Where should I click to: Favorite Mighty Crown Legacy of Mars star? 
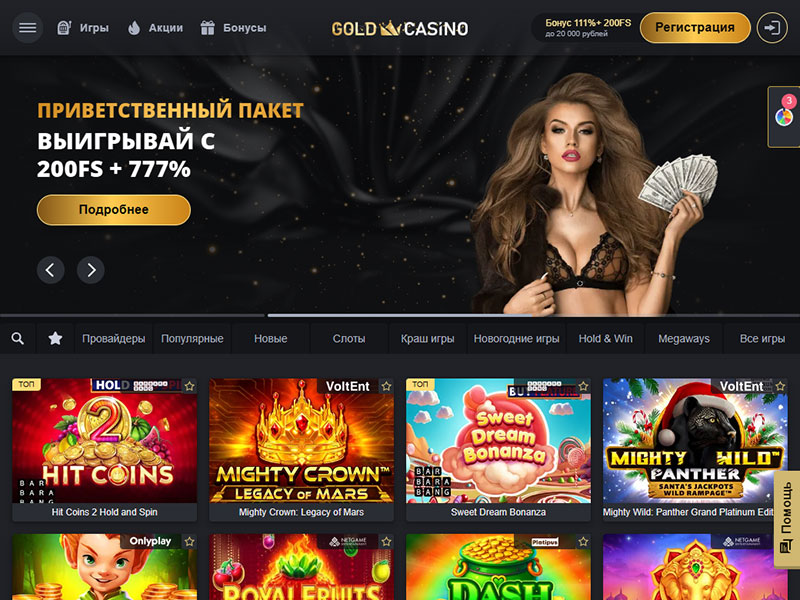pyautogui.click(x=386, y=386)
